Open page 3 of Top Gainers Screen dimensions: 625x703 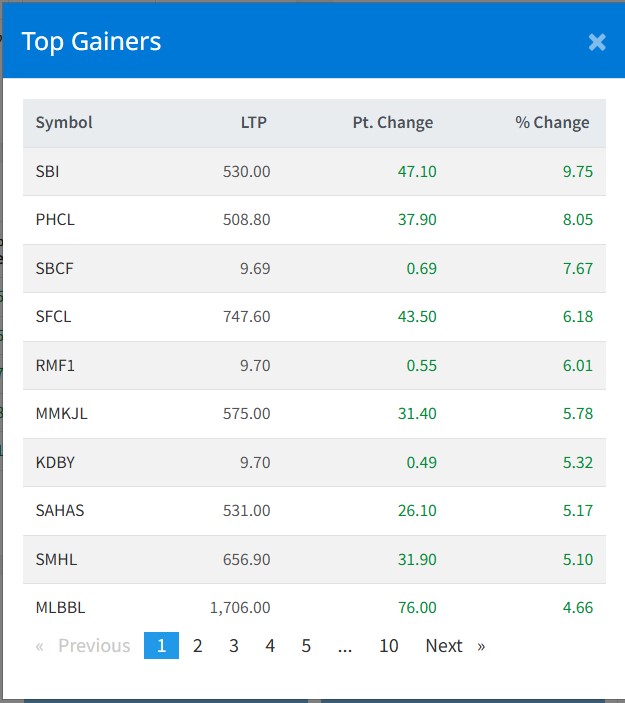[234, 646]
